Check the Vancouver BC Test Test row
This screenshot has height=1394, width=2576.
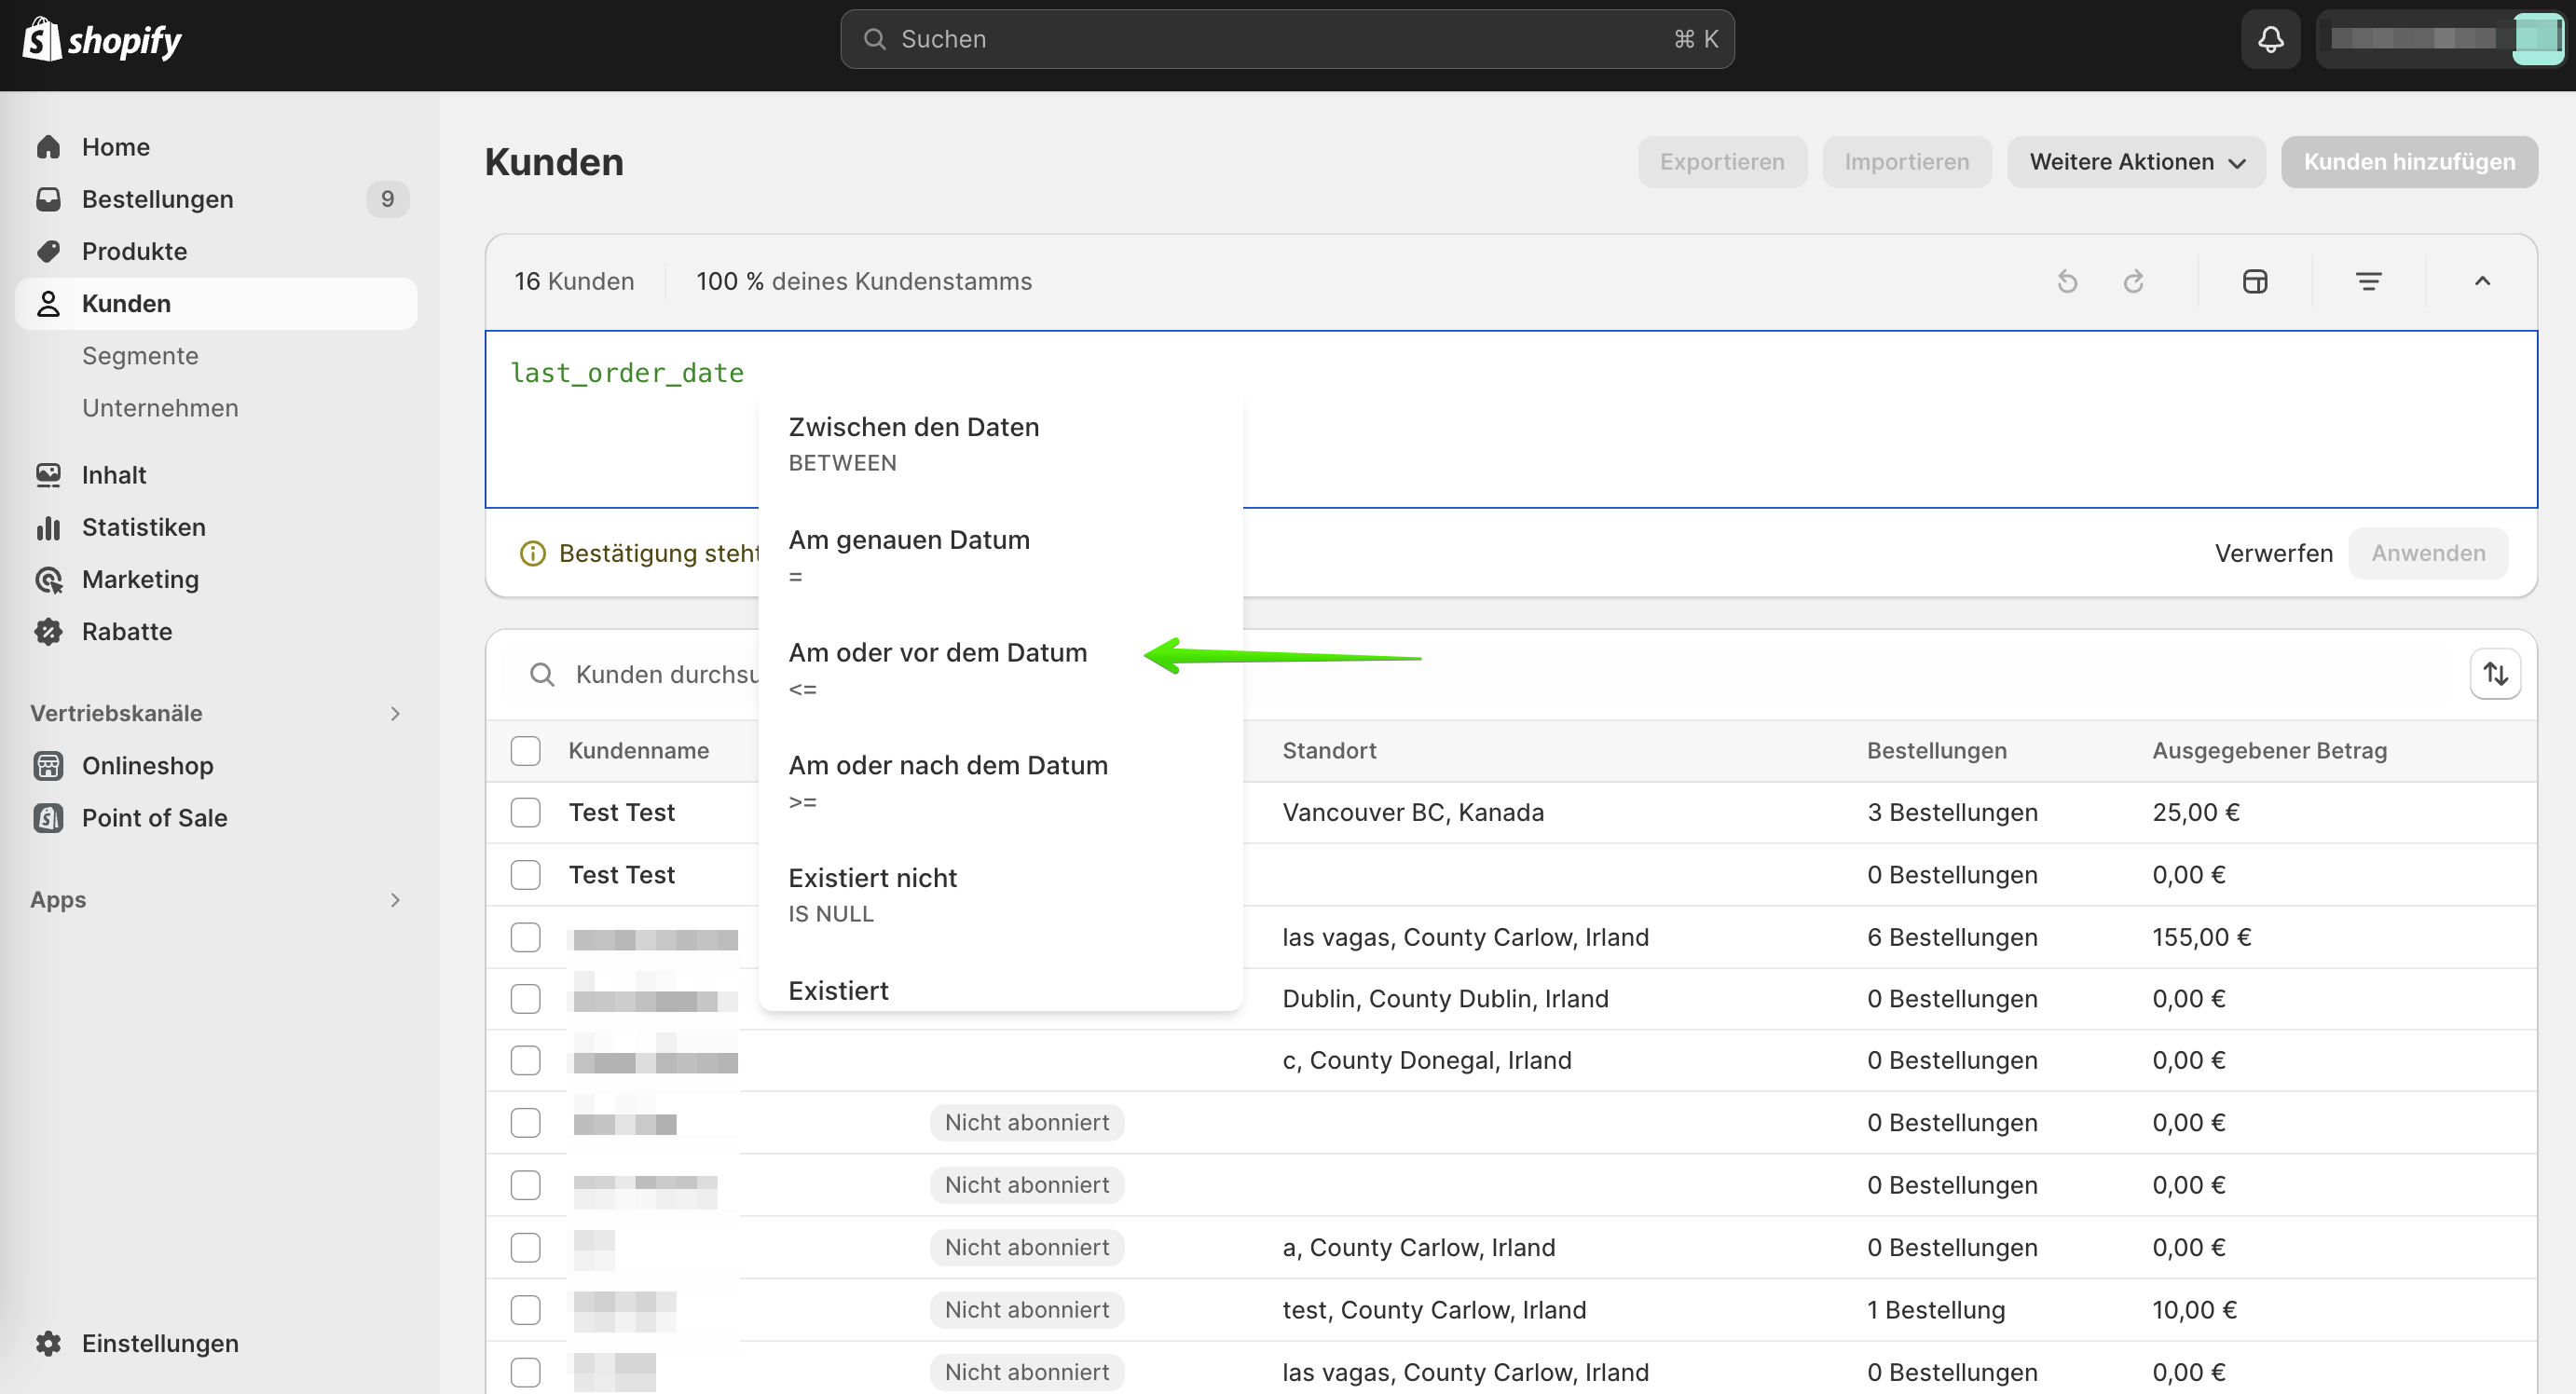pos(525,812)
